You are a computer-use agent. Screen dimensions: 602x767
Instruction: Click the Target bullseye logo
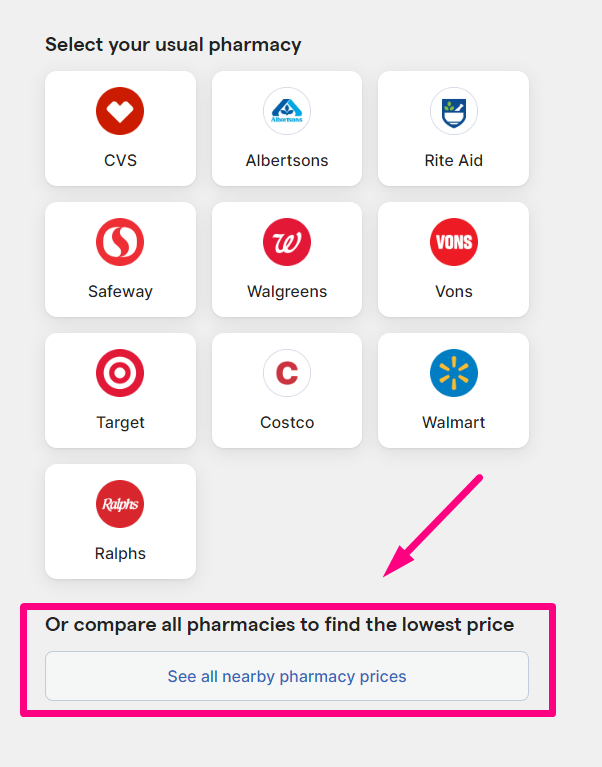[x=120, y=373]
